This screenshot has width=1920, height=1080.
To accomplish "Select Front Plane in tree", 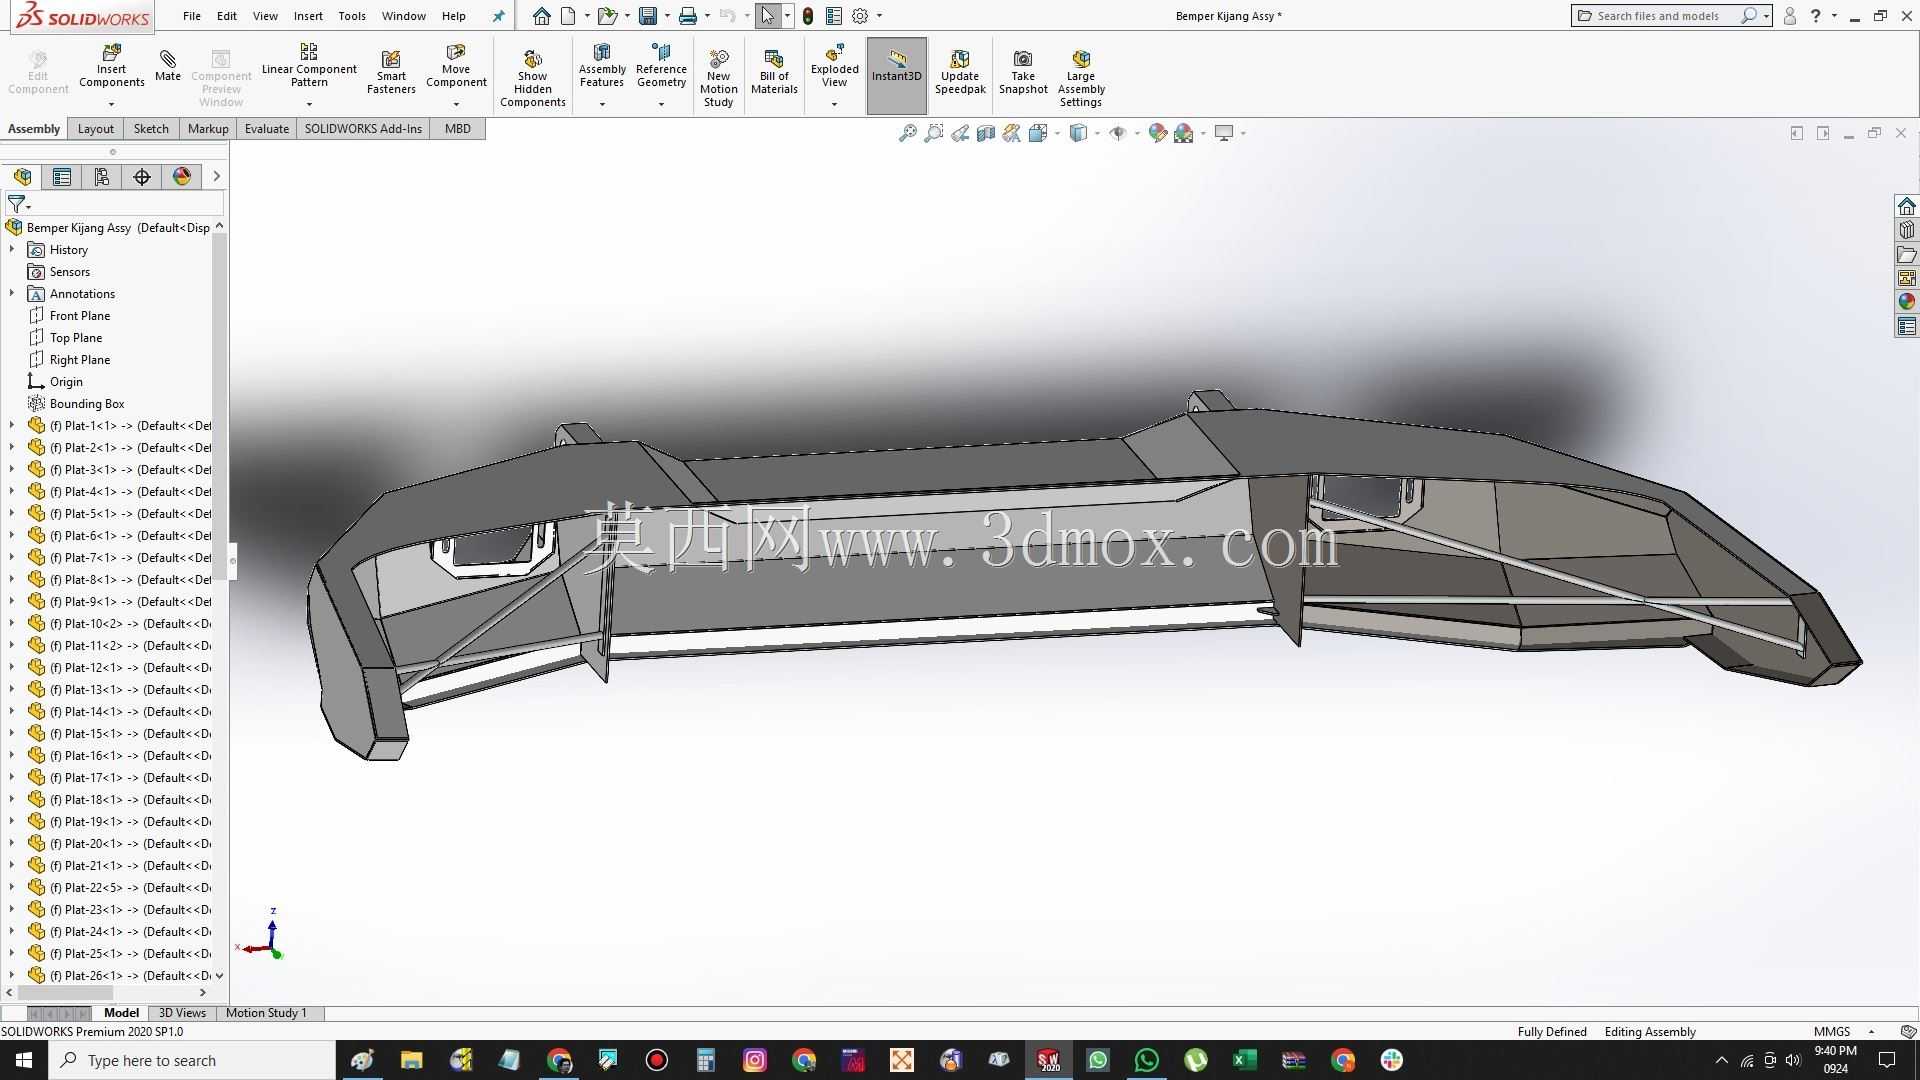I will [x=80, y=315].
